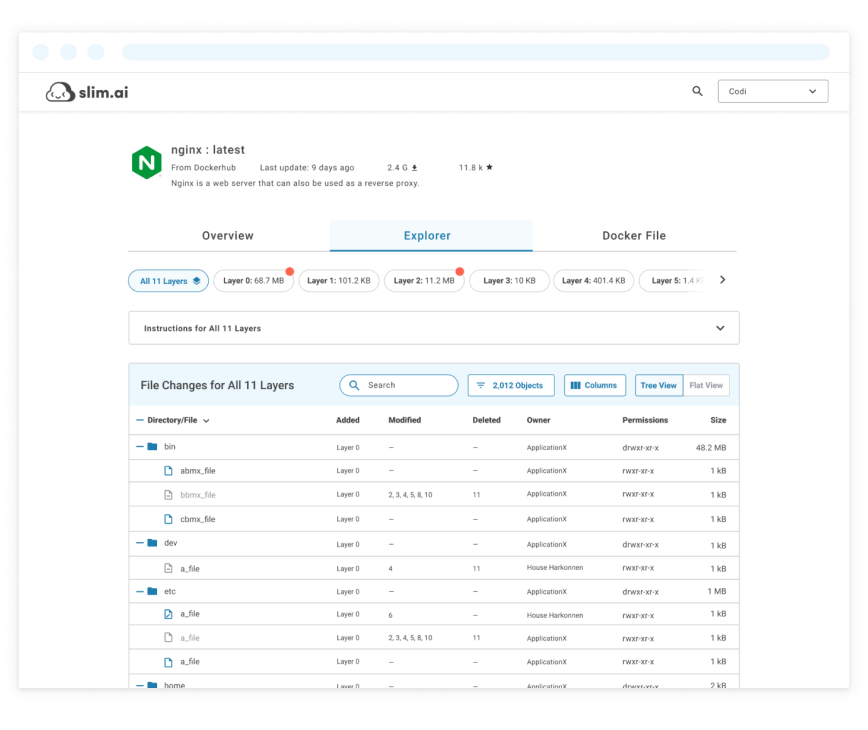868x730 pixels.
Task: Click the Columns button
Action: [x=595, y=385]
